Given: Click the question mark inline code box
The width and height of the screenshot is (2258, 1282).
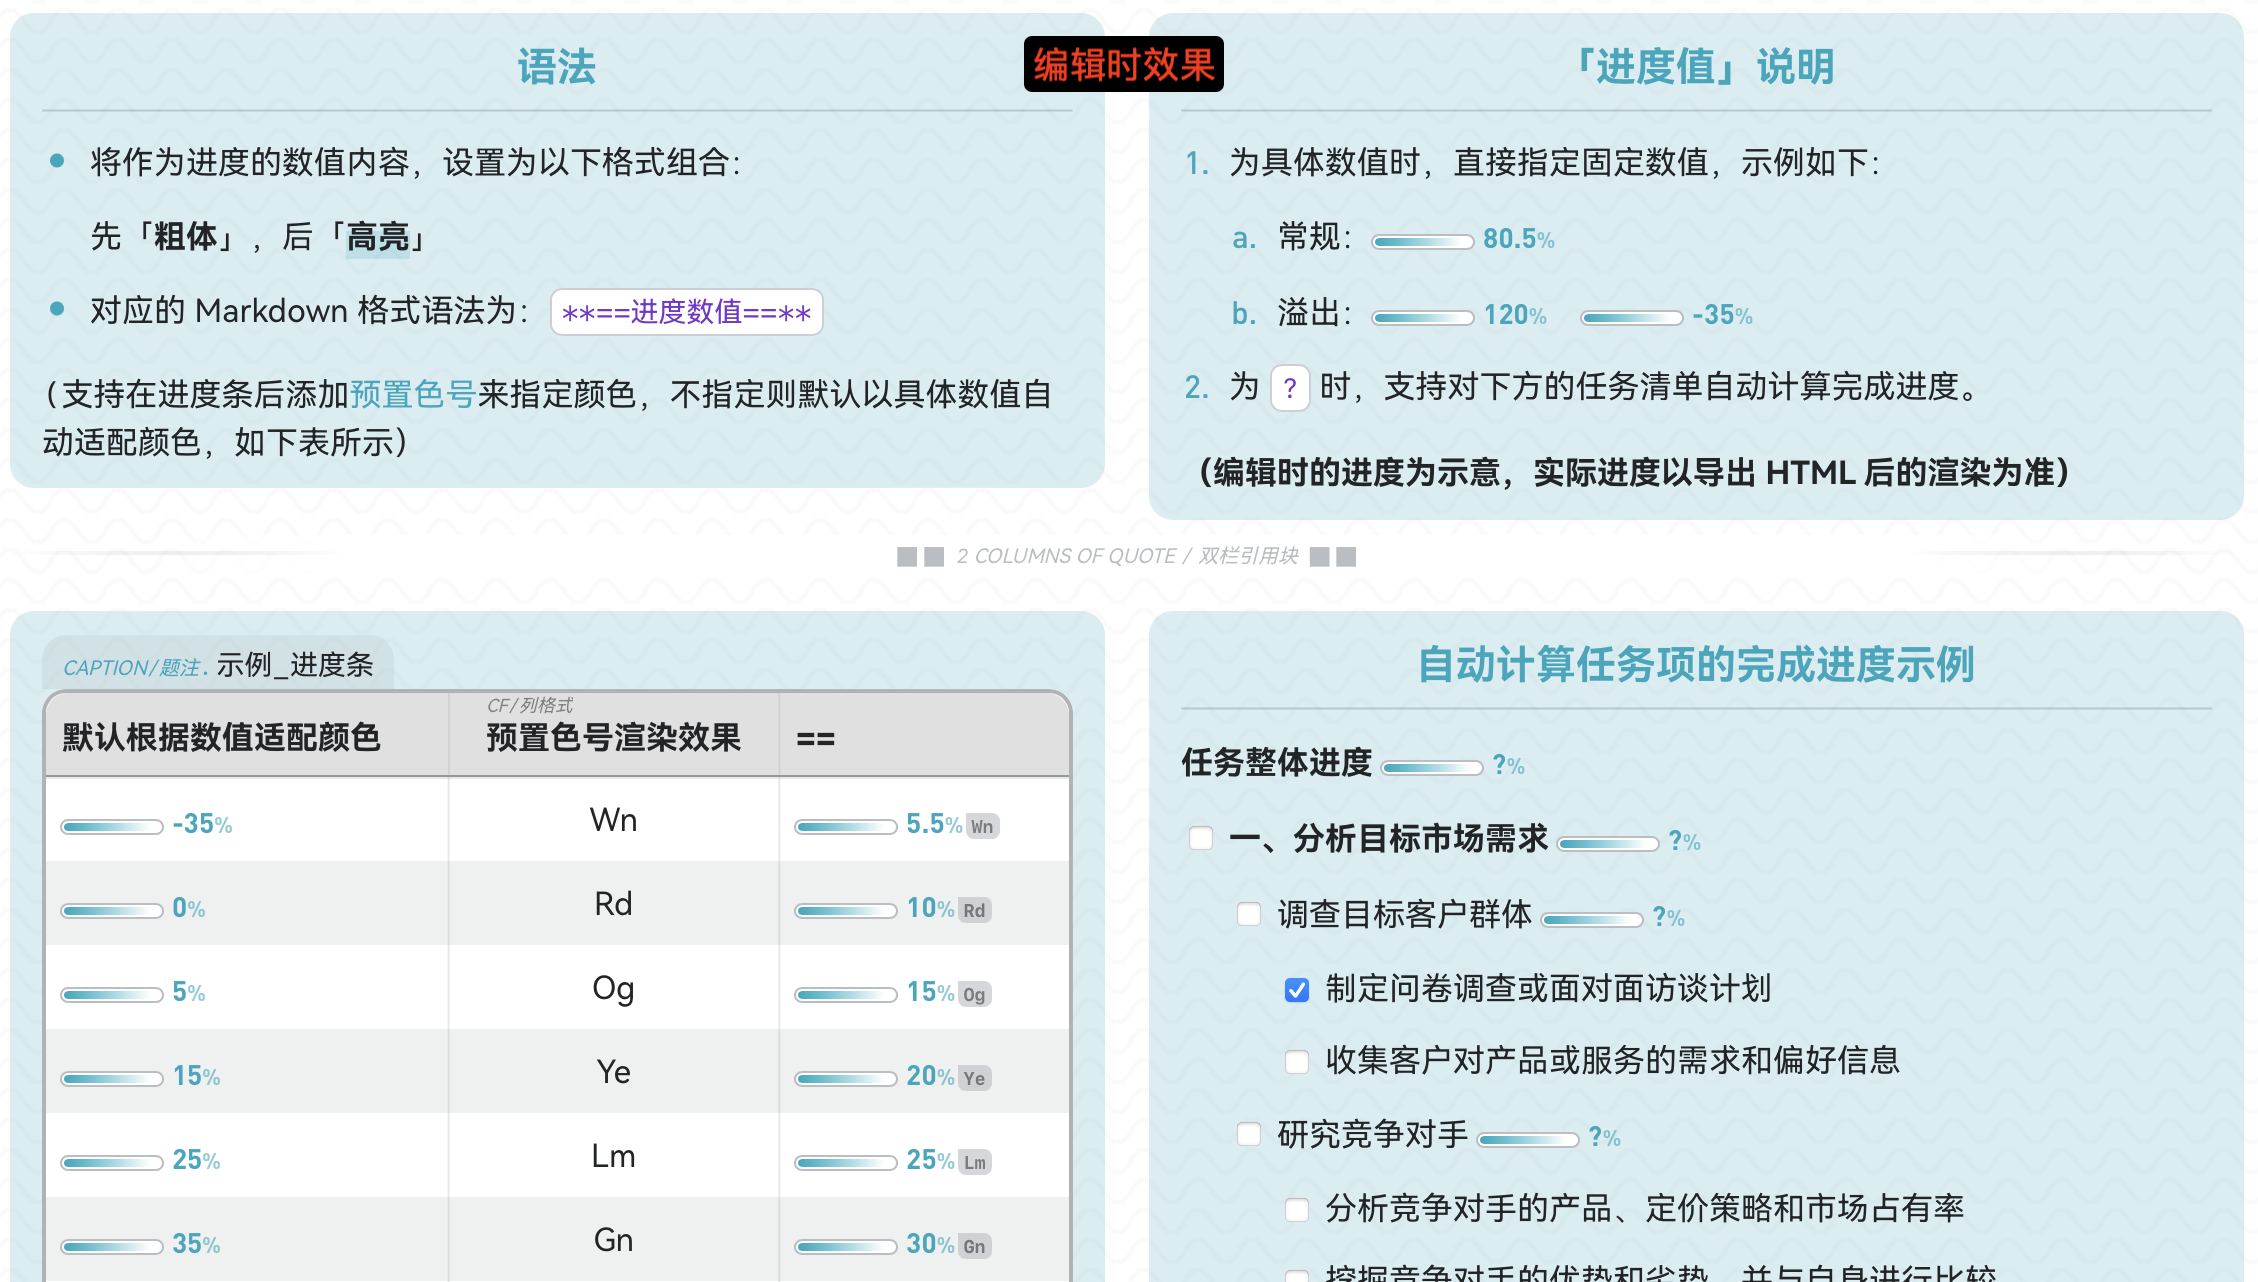Looking at the screenshot, I should [1290, 388].
